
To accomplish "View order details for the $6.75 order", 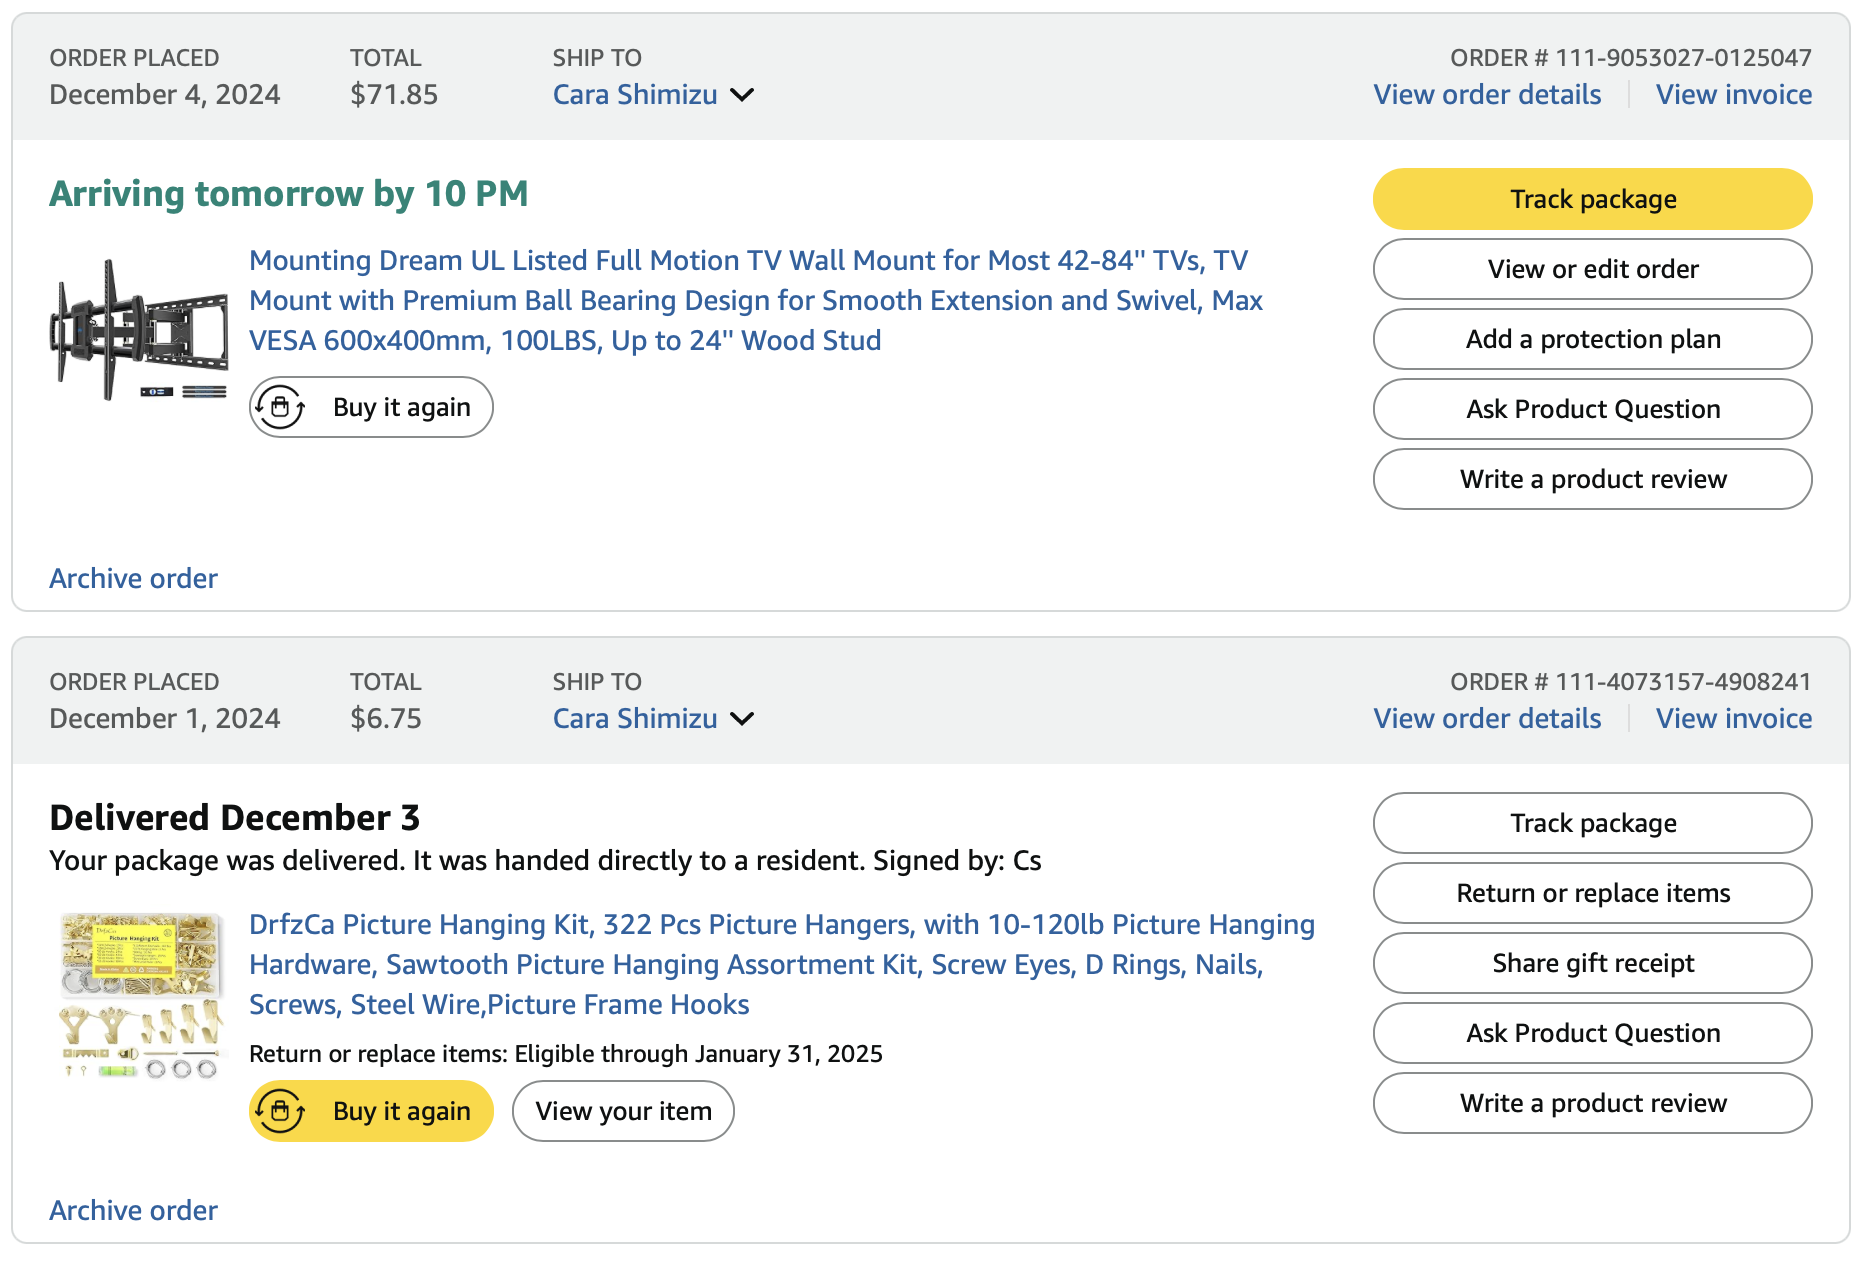I will 1487,719.
